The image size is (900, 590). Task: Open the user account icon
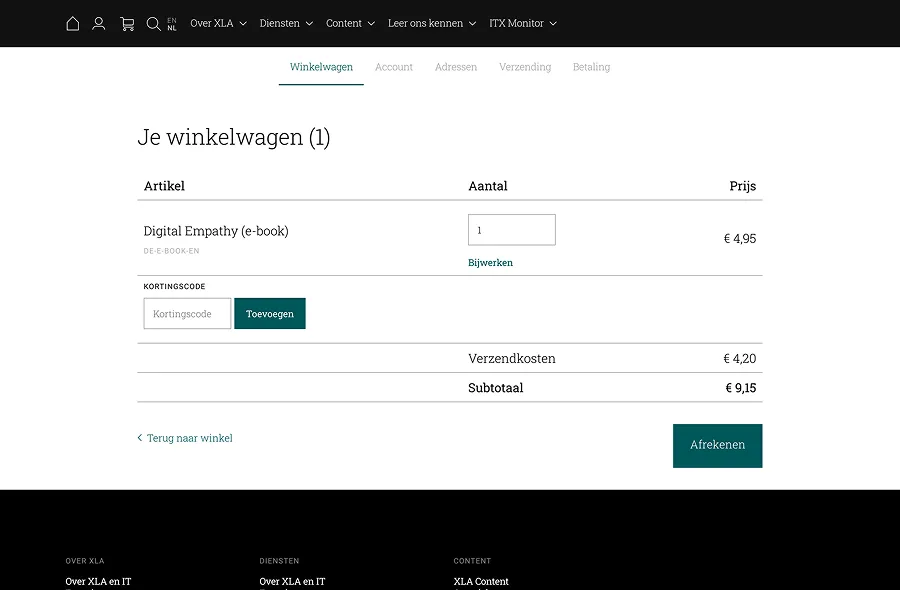99,24
